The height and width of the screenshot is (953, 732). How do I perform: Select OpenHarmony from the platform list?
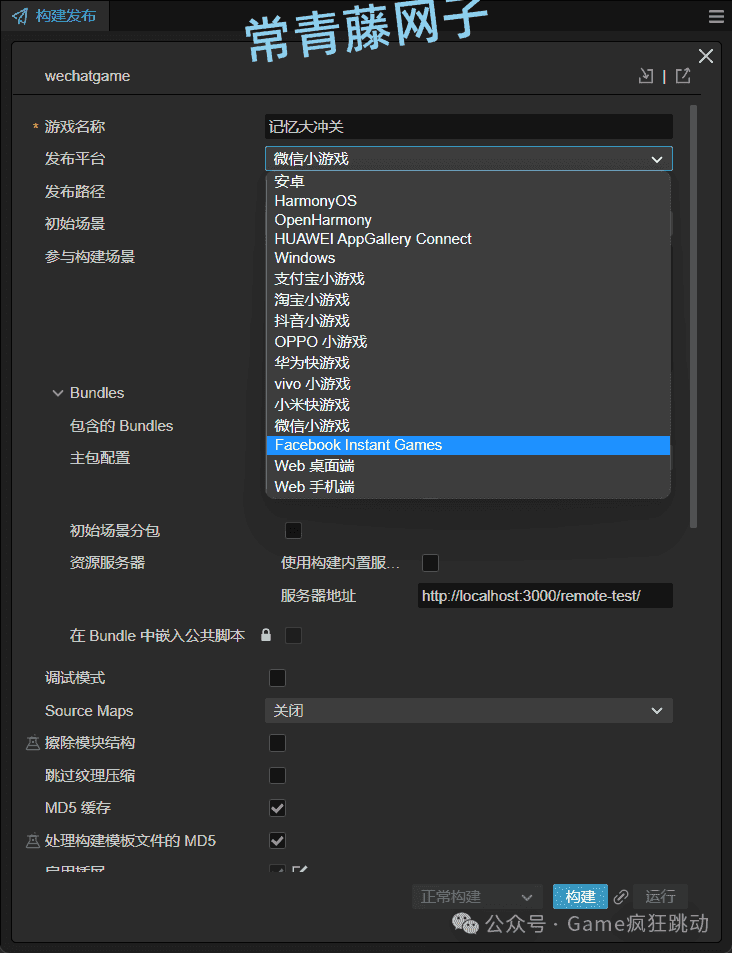tap(468, 220)
